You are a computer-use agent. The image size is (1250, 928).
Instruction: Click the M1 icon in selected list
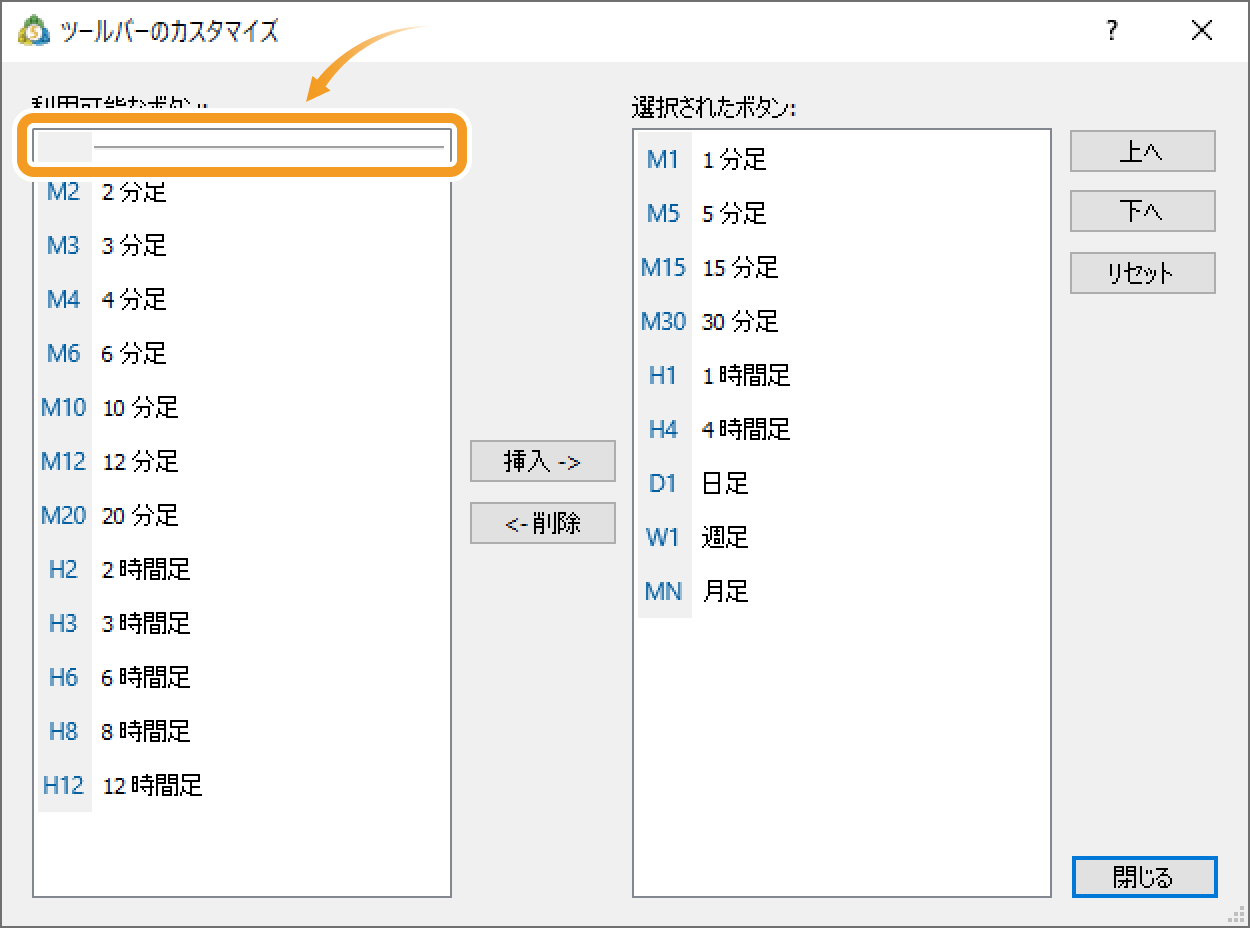pos(663,159)
